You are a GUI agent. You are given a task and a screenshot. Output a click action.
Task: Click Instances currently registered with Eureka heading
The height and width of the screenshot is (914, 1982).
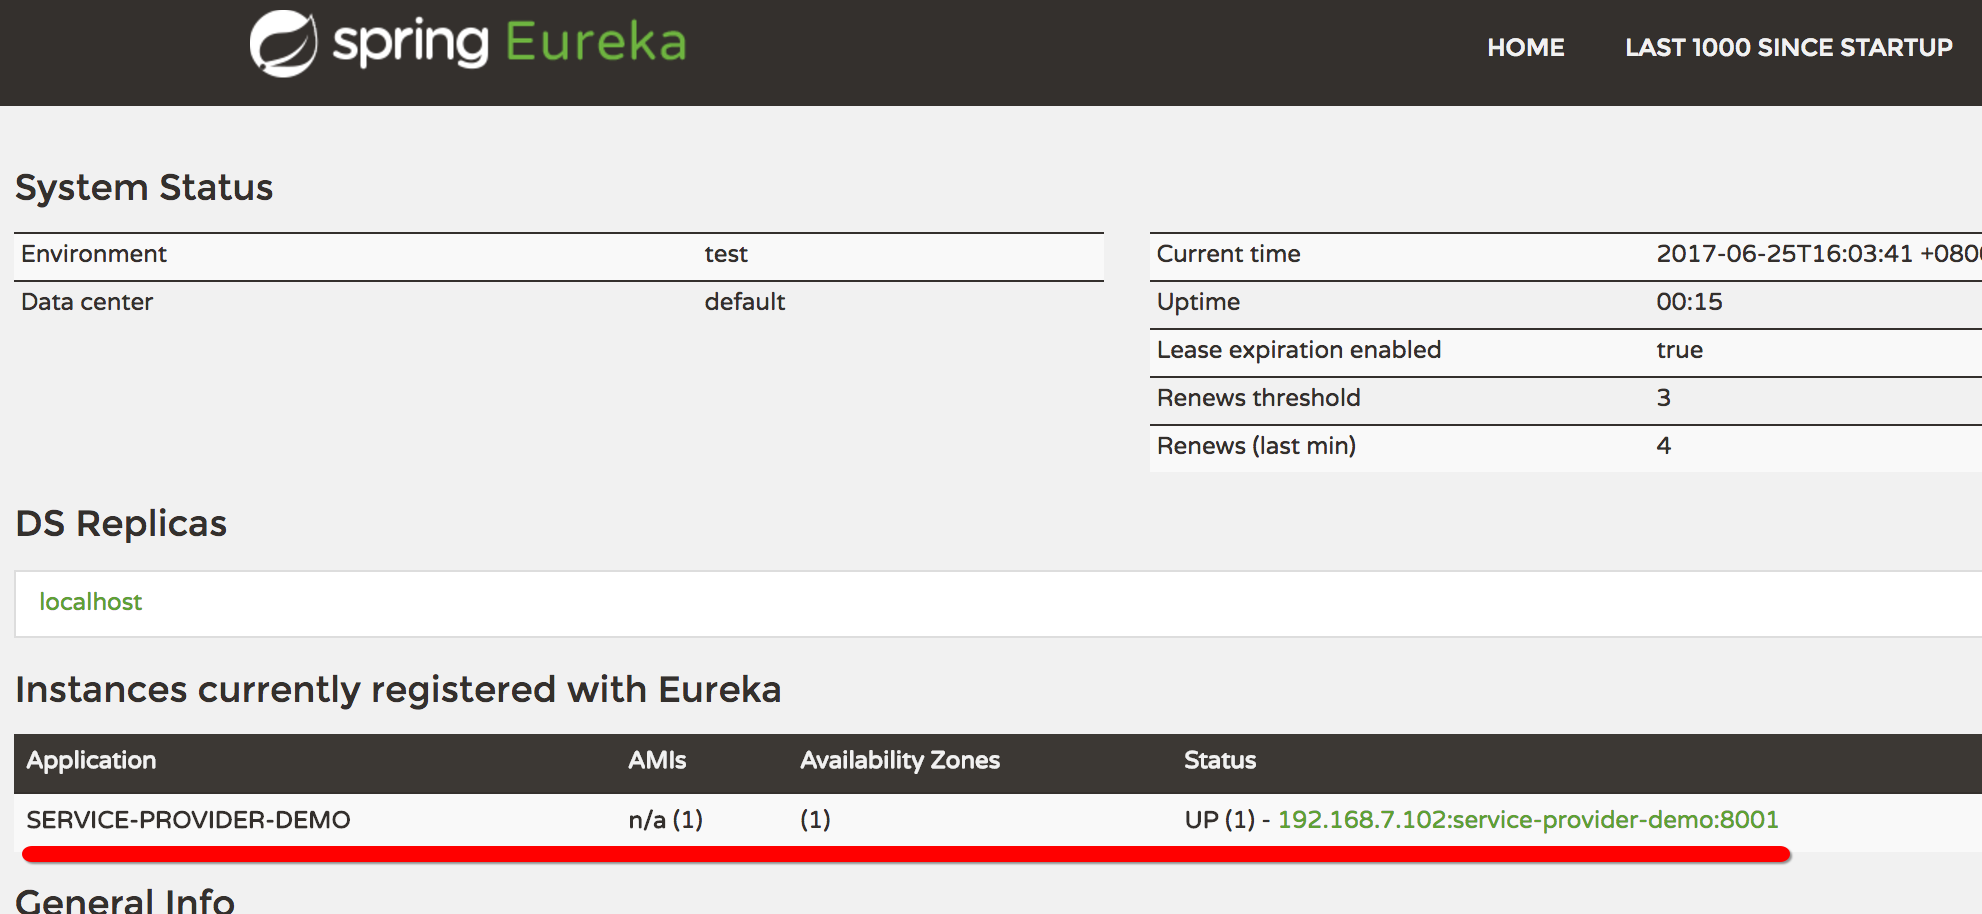[398, 690]
